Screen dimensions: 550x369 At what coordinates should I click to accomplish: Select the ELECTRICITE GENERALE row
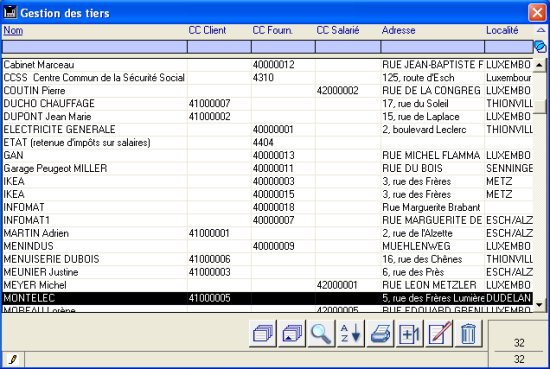click(268, 129)
